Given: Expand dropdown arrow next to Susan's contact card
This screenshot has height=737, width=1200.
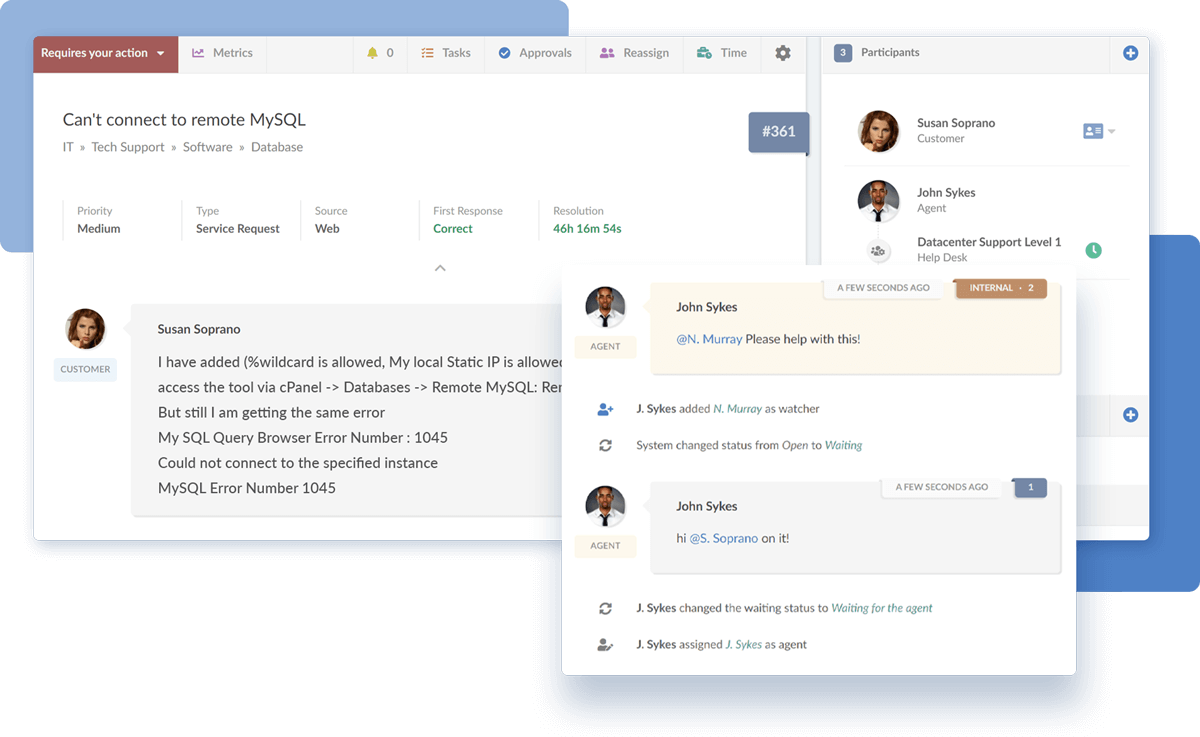Looking at the screenshot, I should click(x=1112, y=132).
